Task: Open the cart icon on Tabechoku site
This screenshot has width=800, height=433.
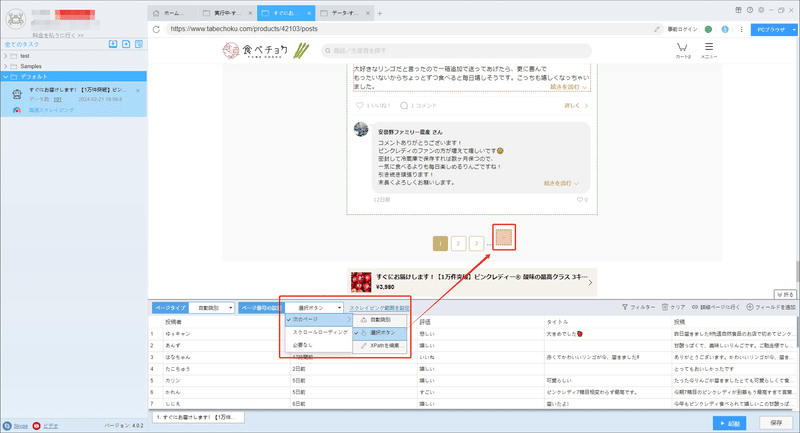Action: (x=682, y=47)
